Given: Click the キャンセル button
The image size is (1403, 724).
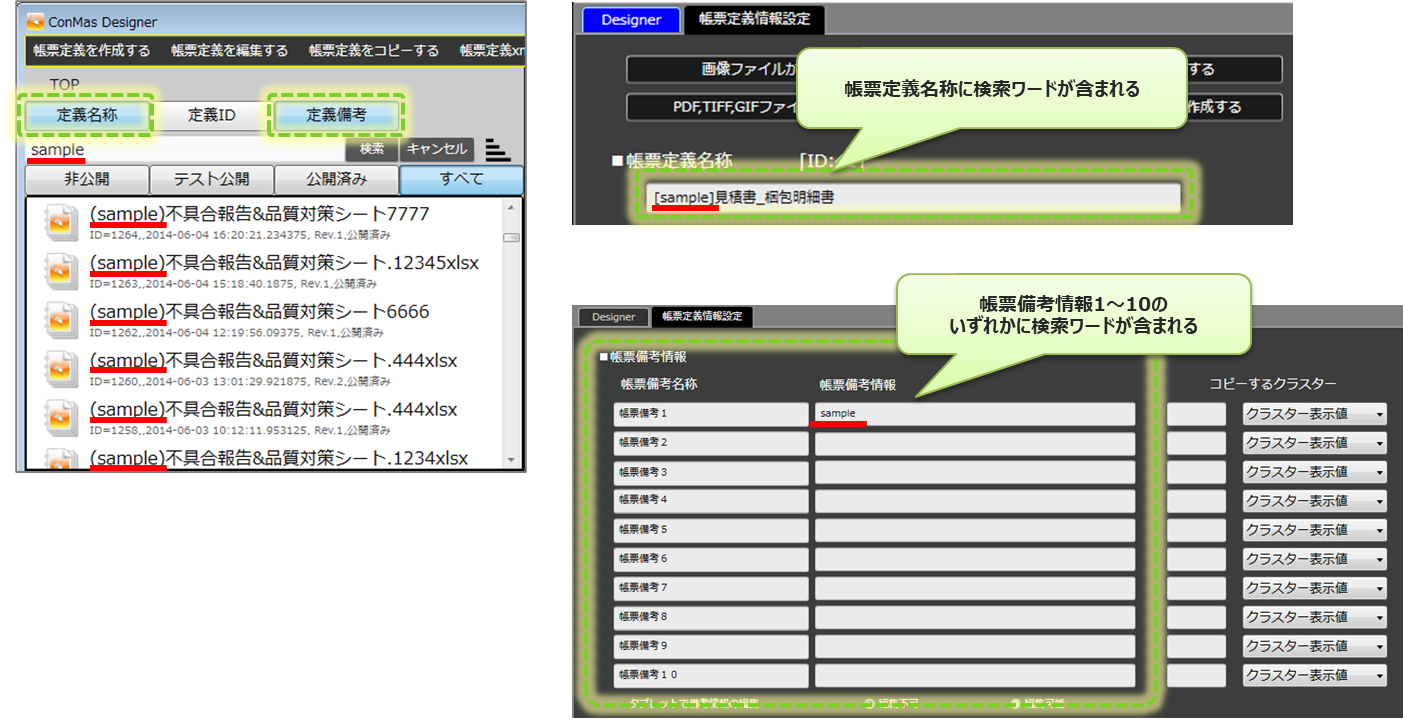Looking at the screenshot, I should point(437,149).
